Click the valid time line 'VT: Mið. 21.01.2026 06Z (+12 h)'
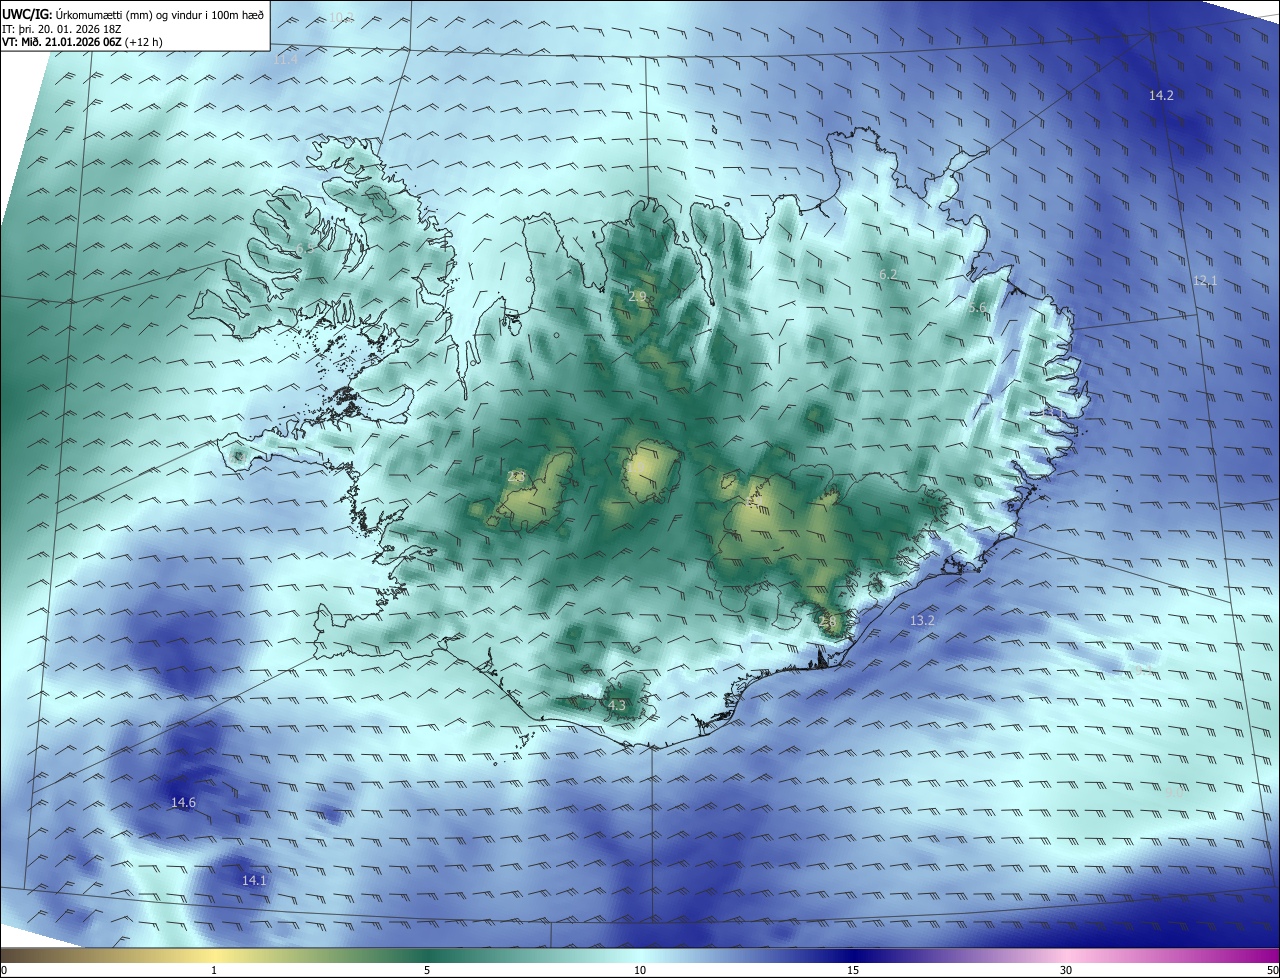Image resolution: width=1280 pixels, height=978 pixels. click(x=83, y=42)
